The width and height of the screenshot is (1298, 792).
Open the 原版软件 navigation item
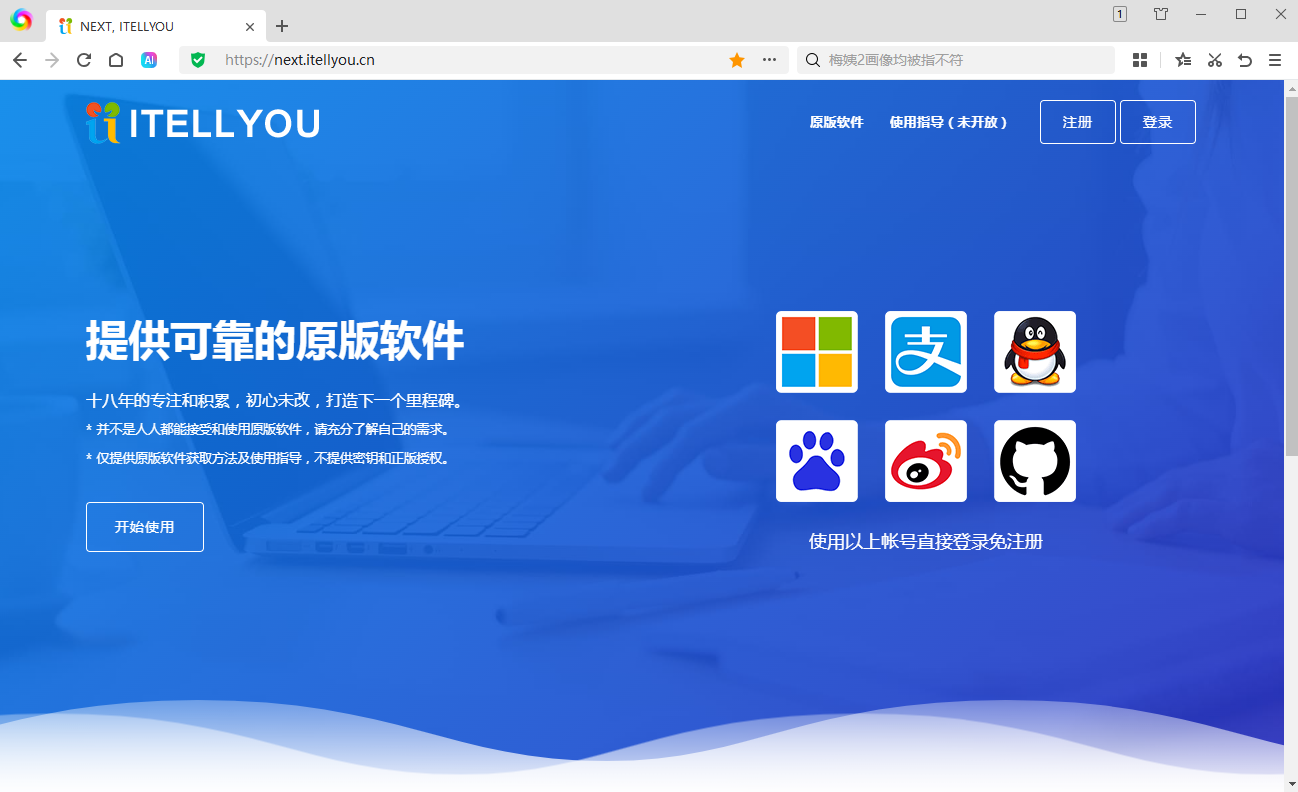click(836, 122)
